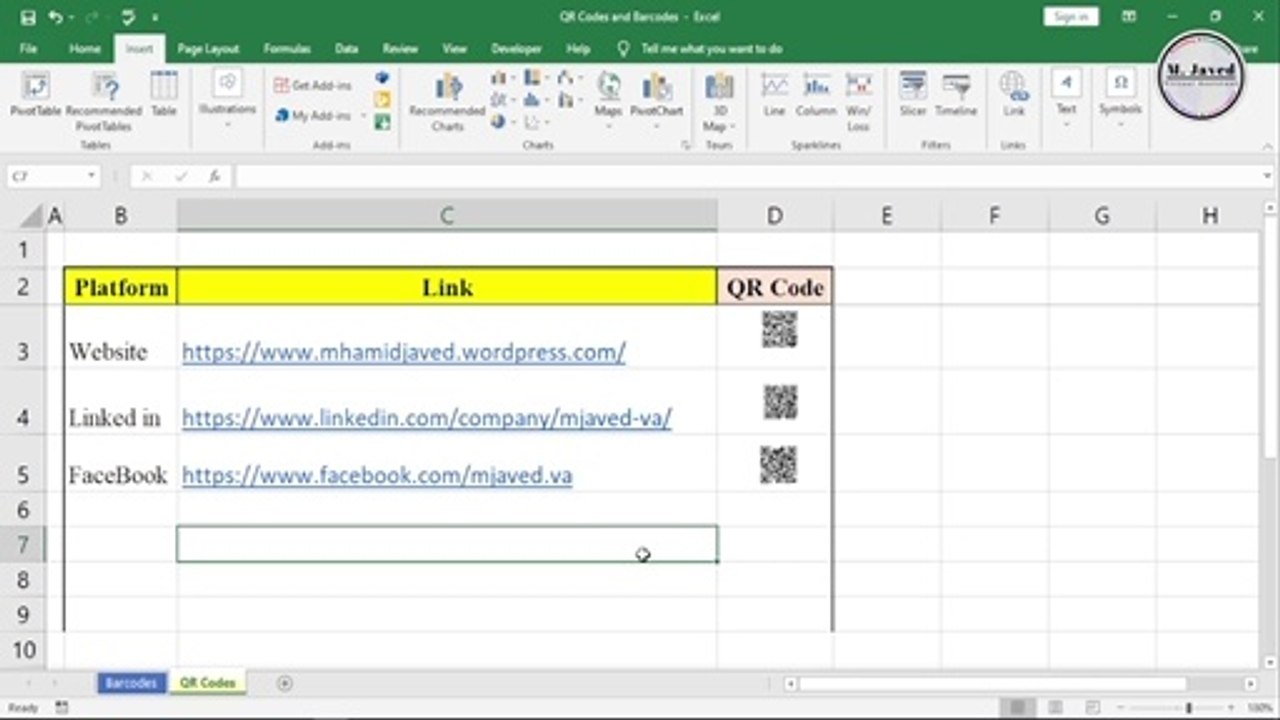Switch to the Barcodes sheet
Viewport: 1280px width, 720px height.
tap(131, 683)
